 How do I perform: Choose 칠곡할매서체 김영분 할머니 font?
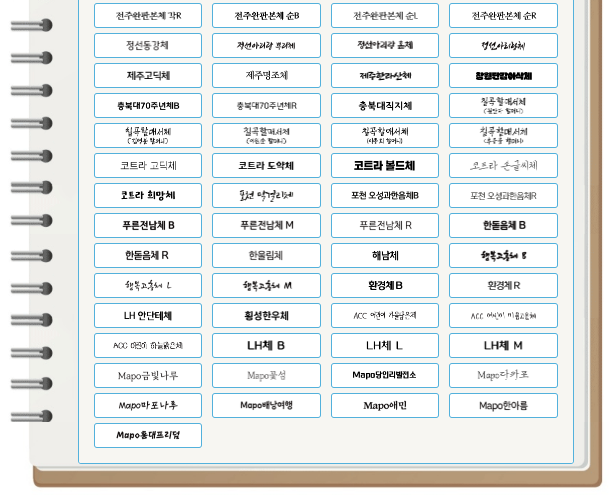pyautogui.click(x=148, y=135)
